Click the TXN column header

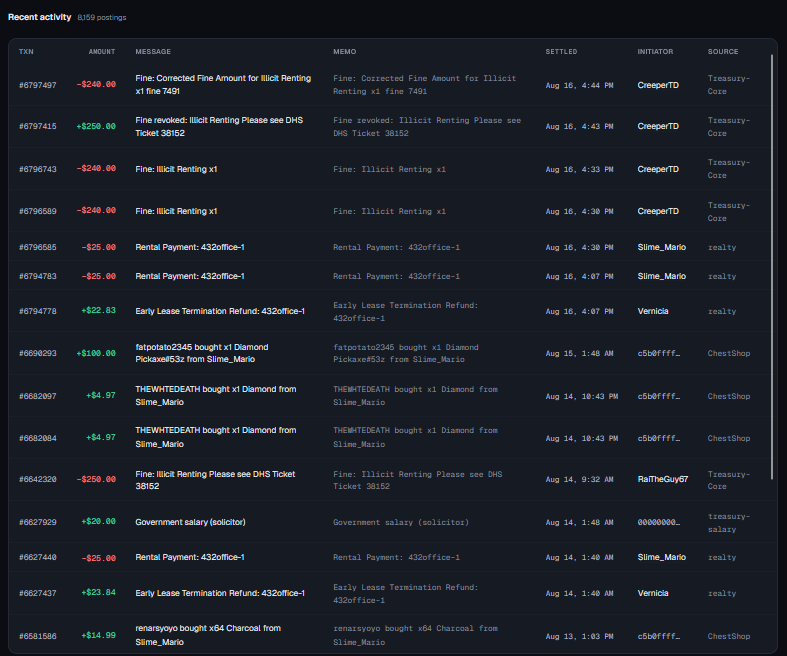pyautogui.click(x=26, y=52)
